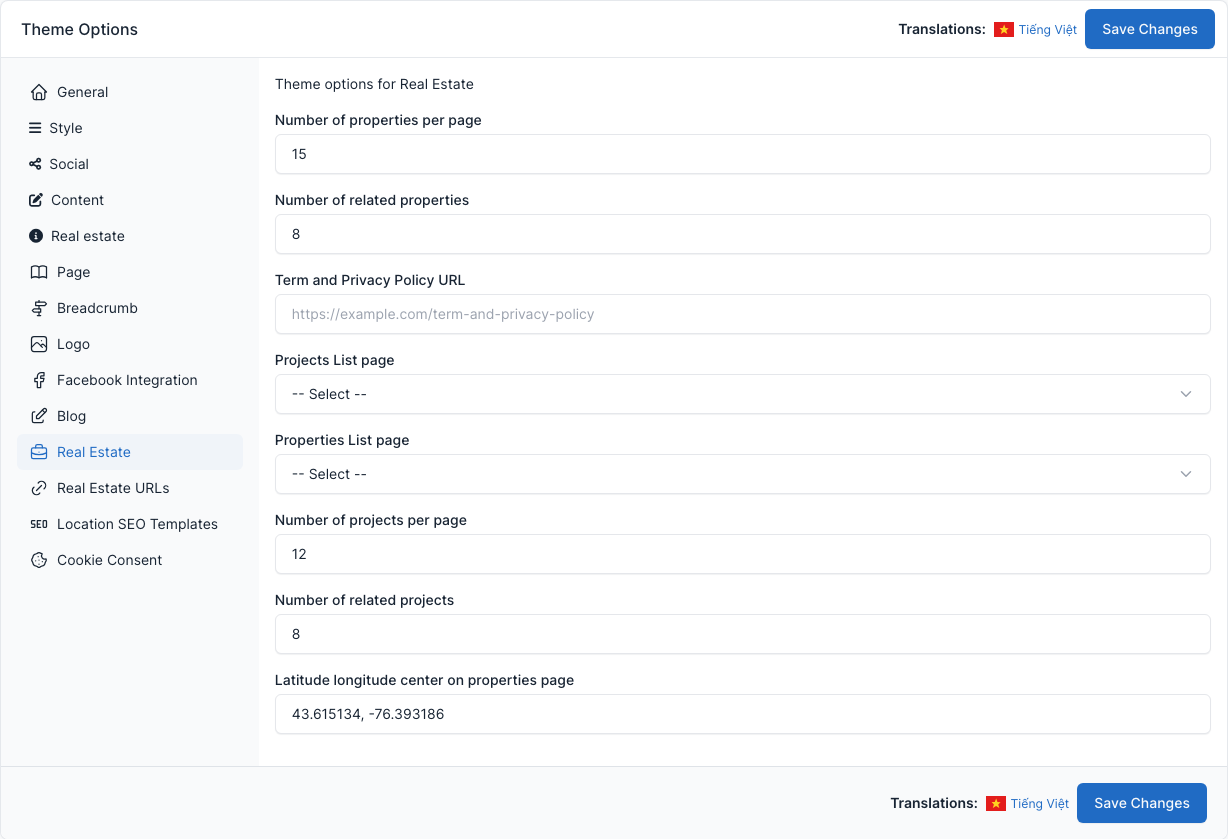Open the Properties List page dropdown
Viewport: 1228px width, 839px height.
(742, 474)
